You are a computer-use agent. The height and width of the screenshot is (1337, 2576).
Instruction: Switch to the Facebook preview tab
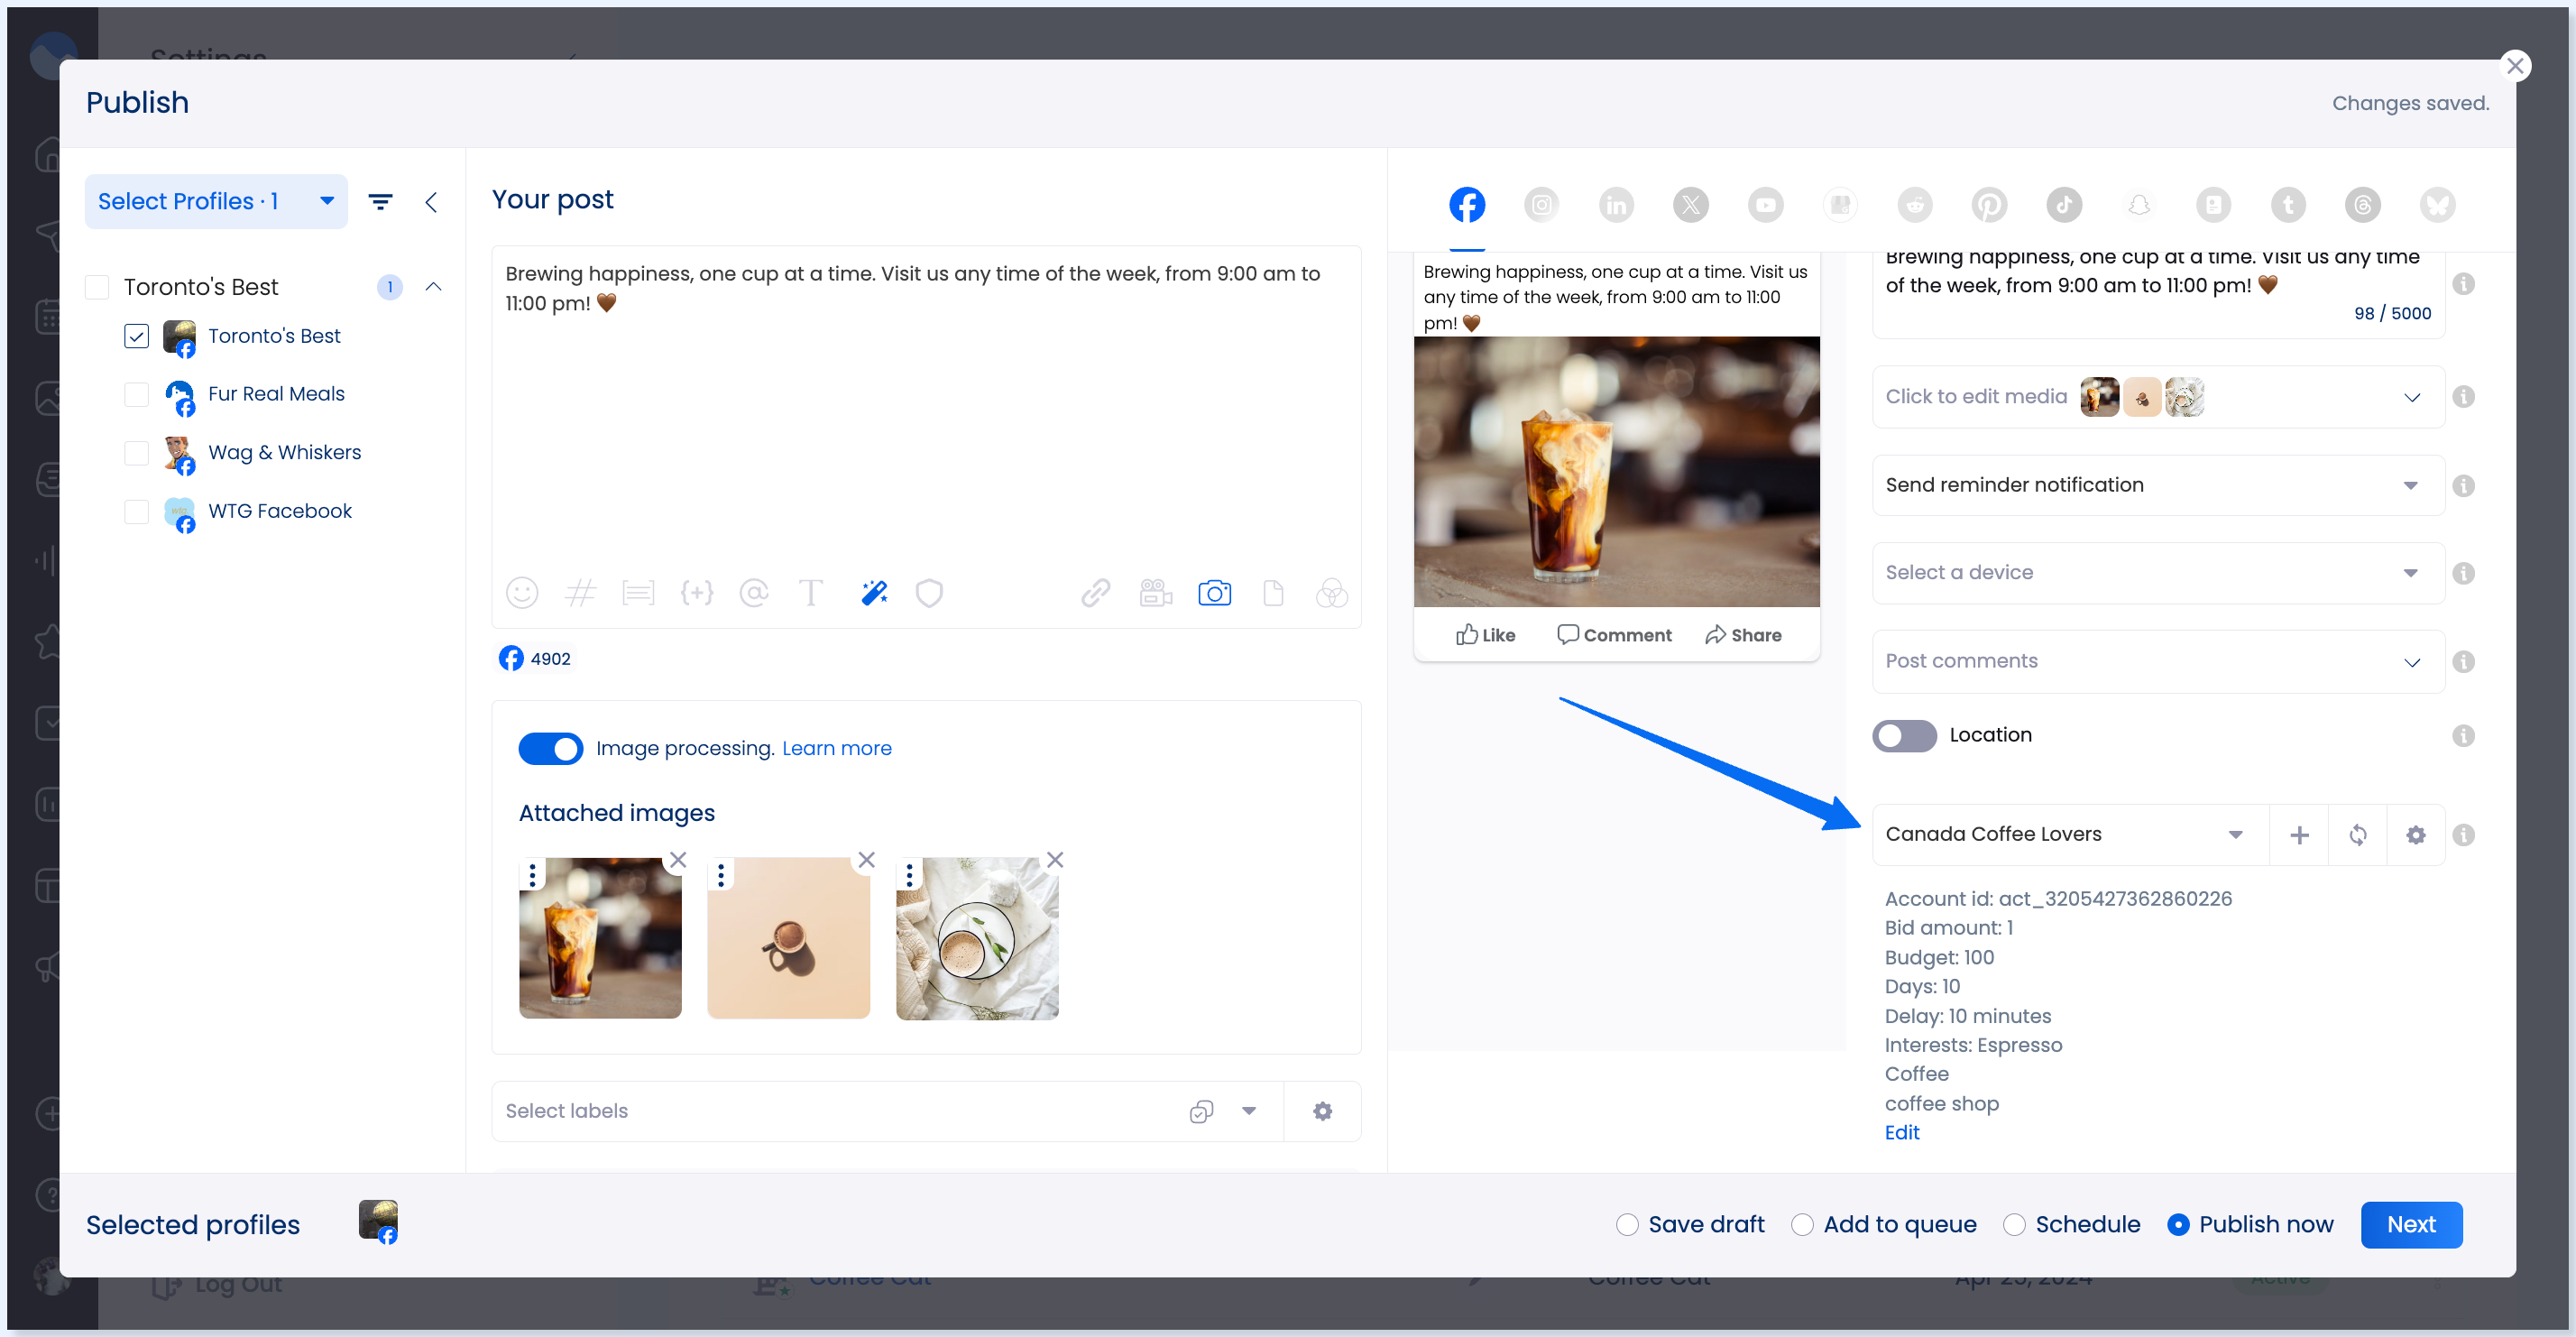point(1467,205)
